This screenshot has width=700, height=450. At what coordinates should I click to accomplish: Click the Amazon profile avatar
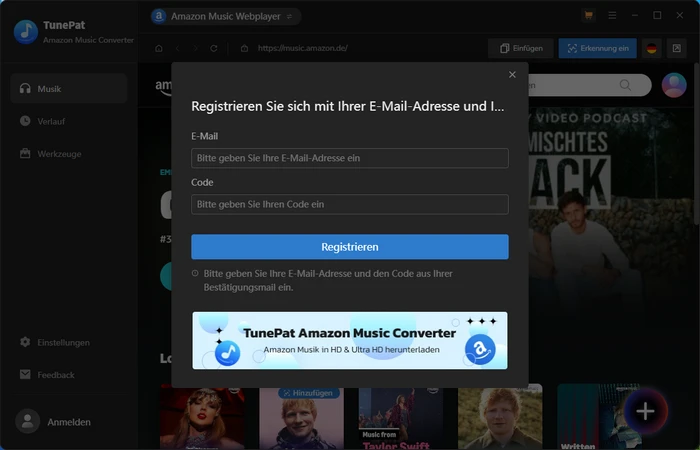[x=674, y=85]
